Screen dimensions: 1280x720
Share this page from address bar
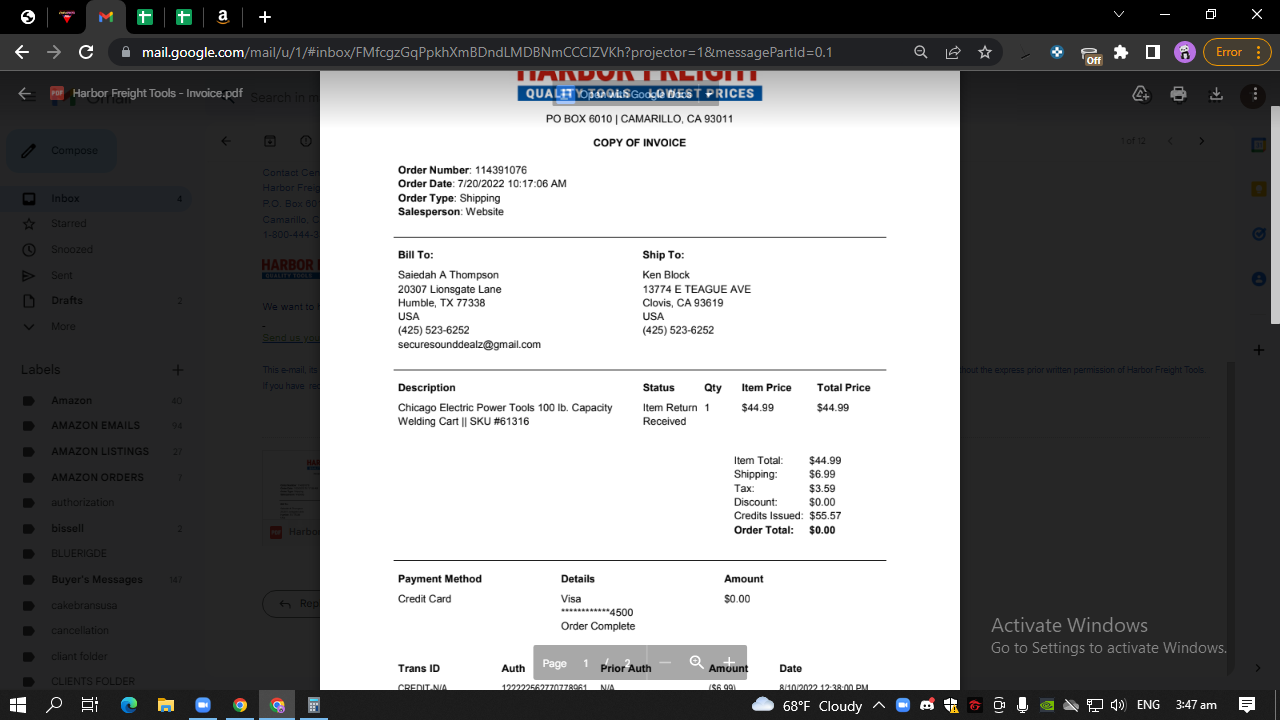tap(953, 52)
